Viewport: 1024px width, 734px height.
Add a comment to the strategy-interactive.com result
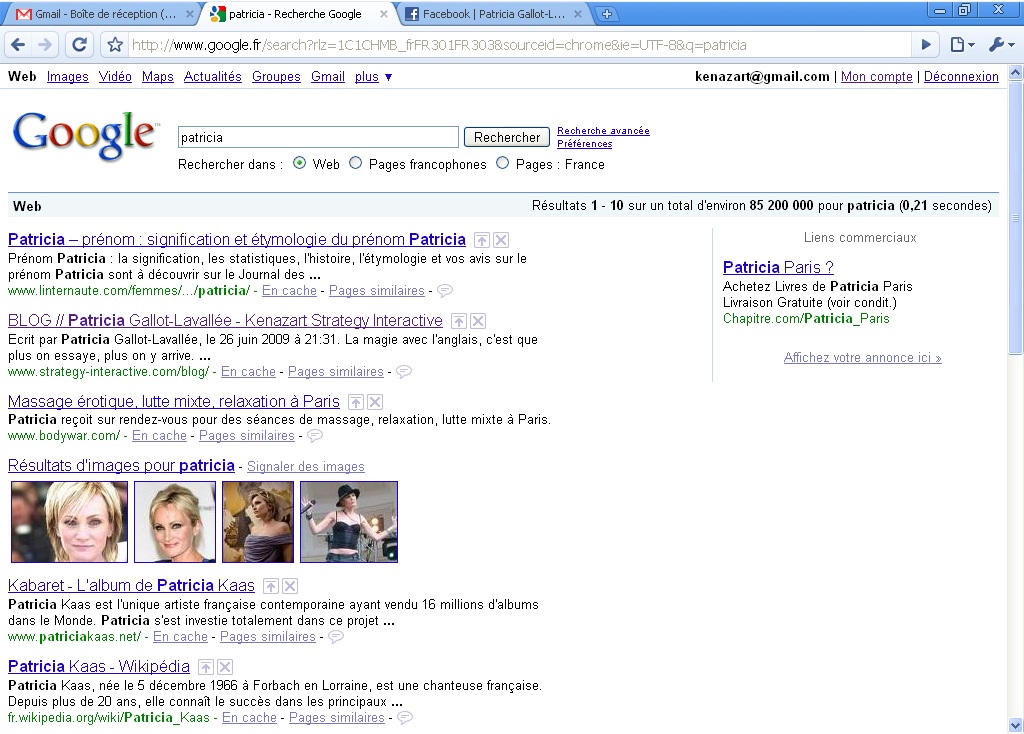[404, 372]
